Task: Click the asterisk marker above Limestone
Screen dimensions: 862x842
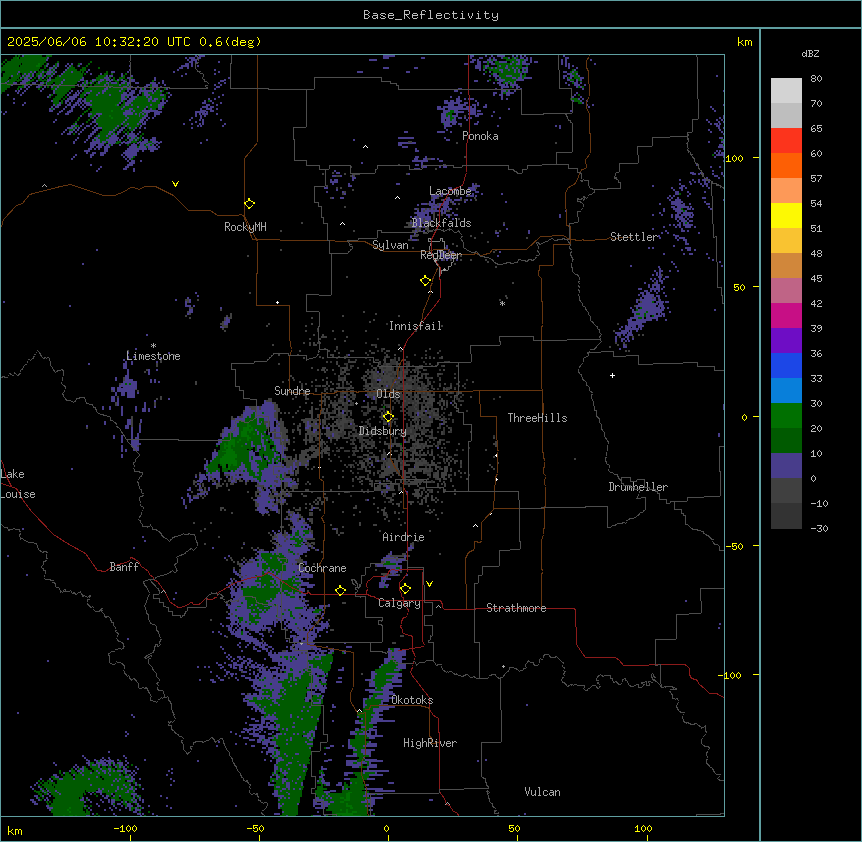Action: point(153,346)
